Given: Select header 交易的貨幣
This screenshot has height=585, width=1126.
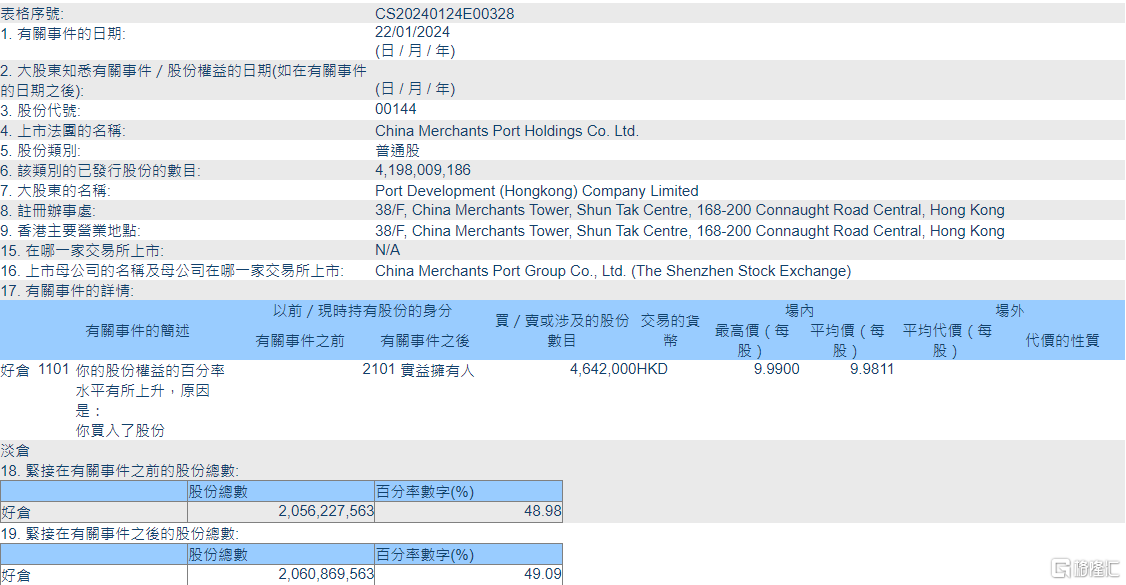Looking at the screenshot, I should pyautogui.click(x=670, y=331).
